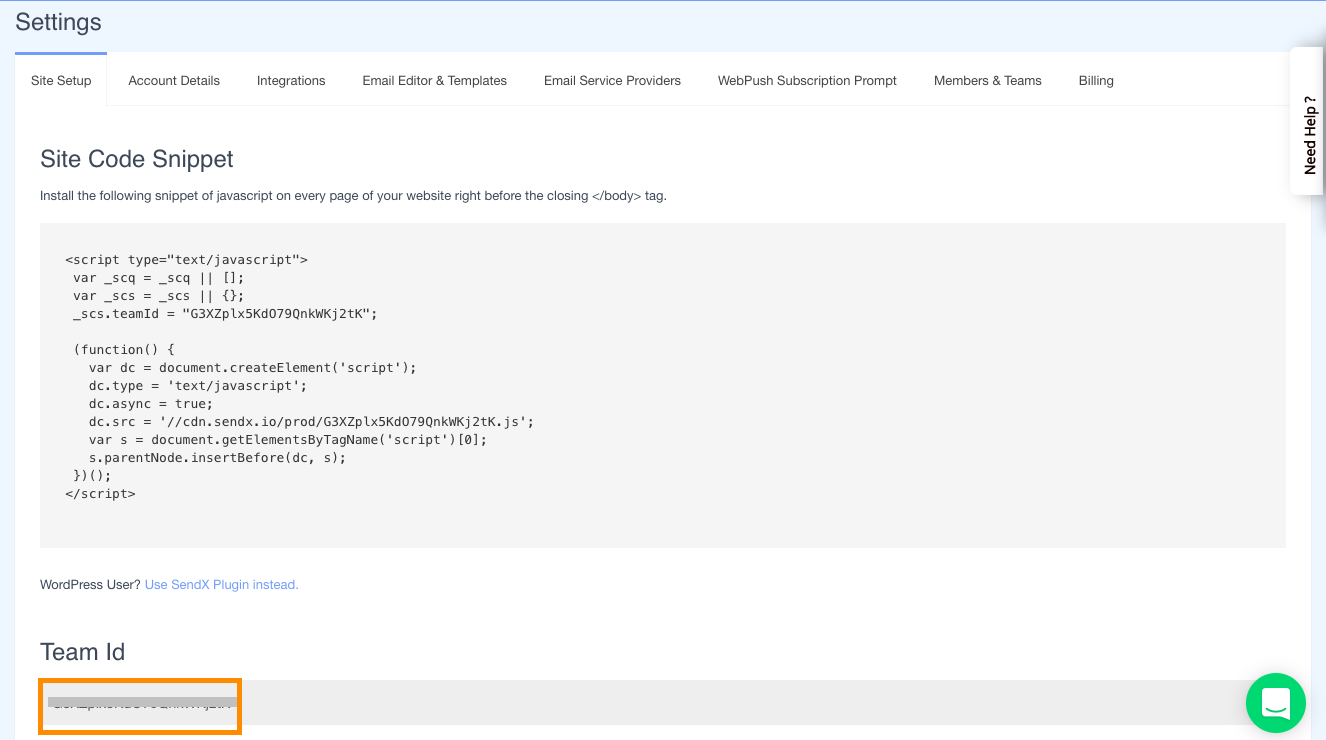Click the dc.src cdn.sendx.io line

tap(311, 422)
